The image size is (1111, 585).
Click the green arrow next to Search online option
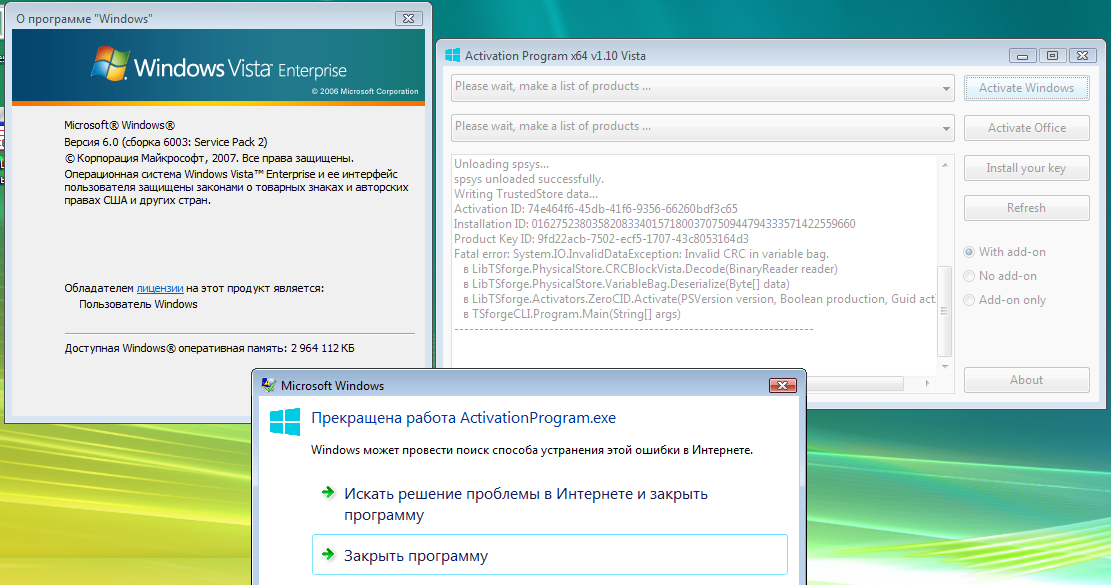(328, 492)
